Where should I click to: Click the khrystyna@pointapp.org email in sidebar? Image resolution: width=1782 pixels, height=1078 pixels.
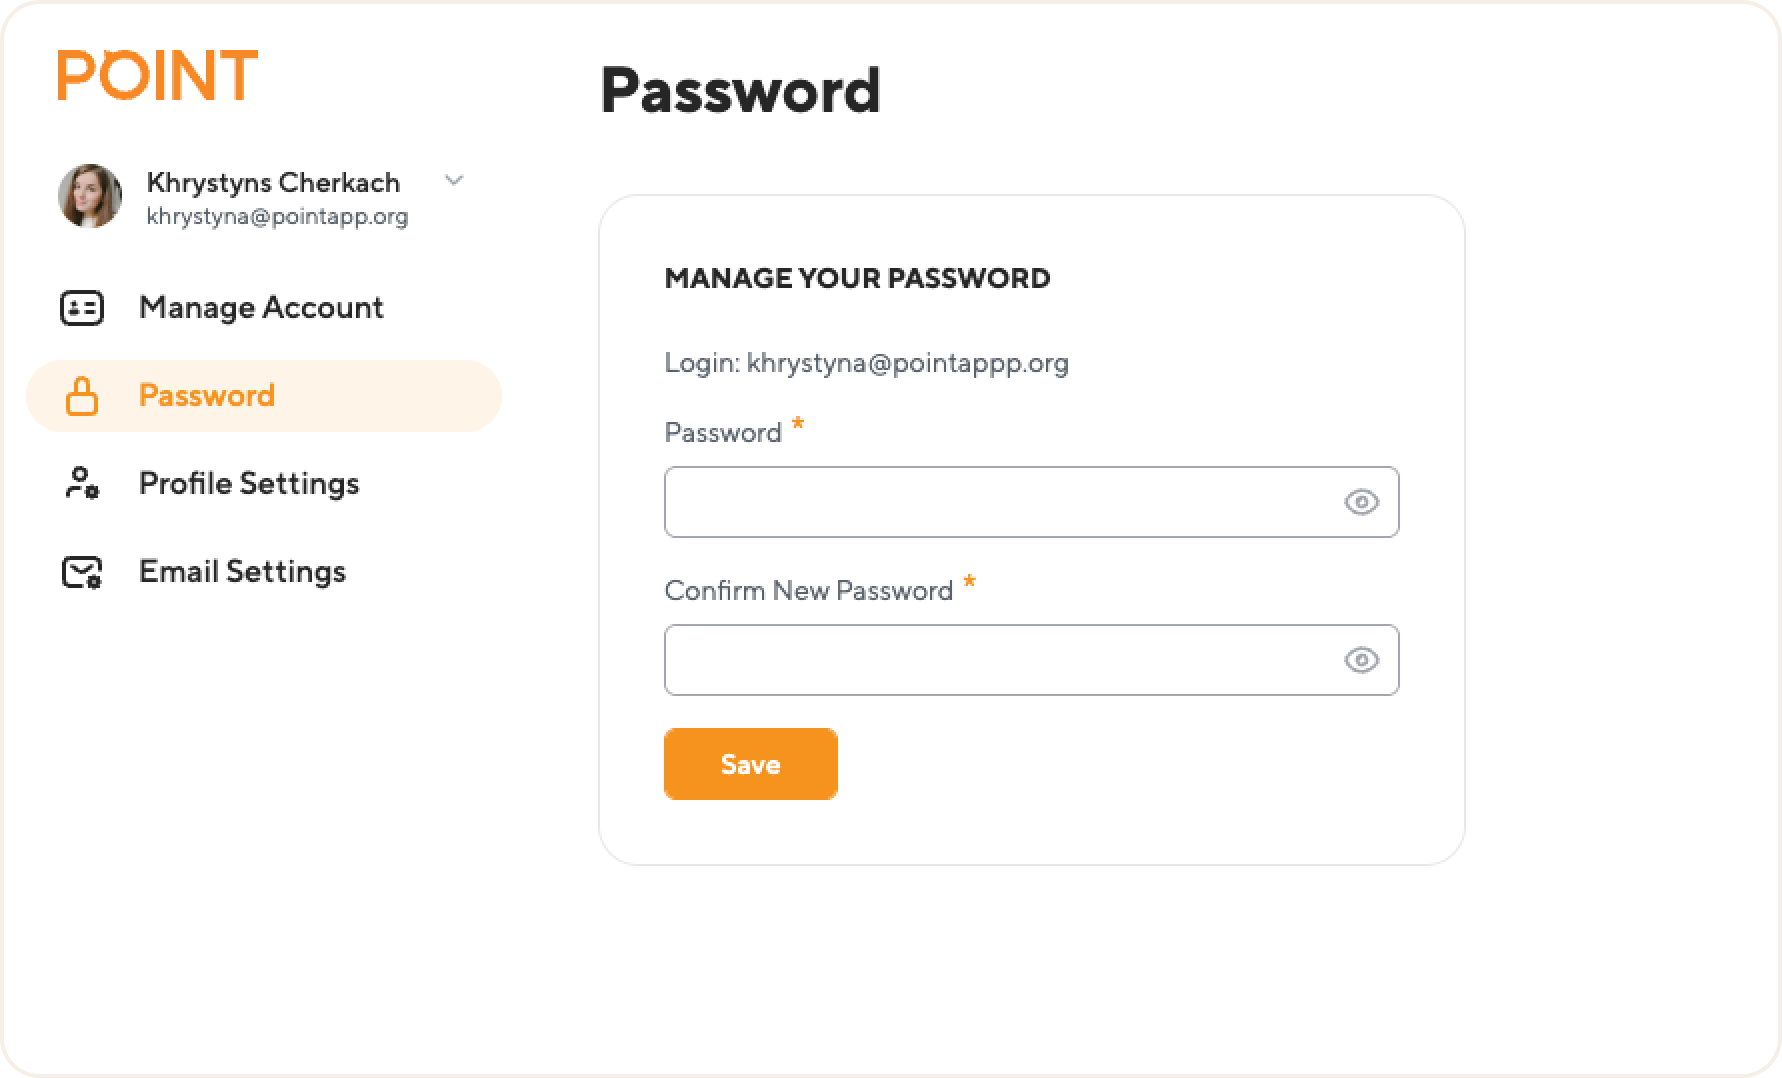(277, 217)
